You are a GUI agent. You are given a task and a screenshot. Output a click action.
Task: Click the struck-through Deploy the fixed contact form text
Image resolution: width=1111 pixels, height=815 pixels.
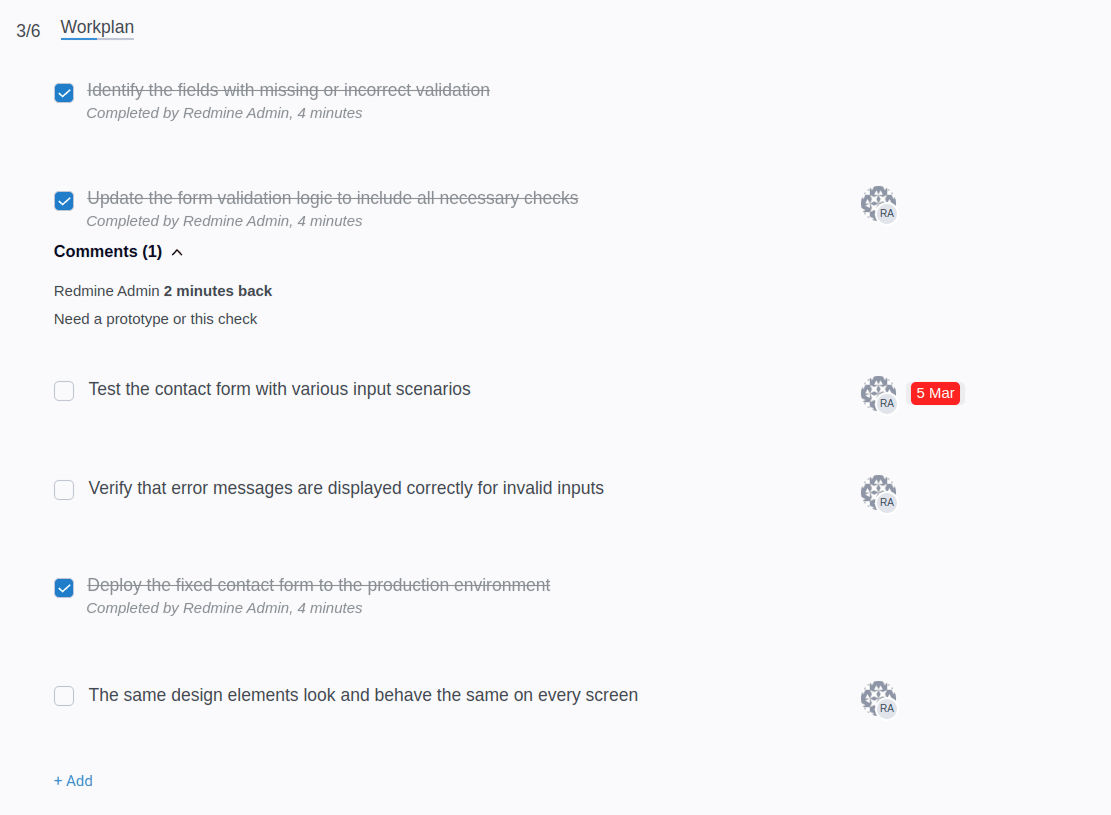[318, 585]
